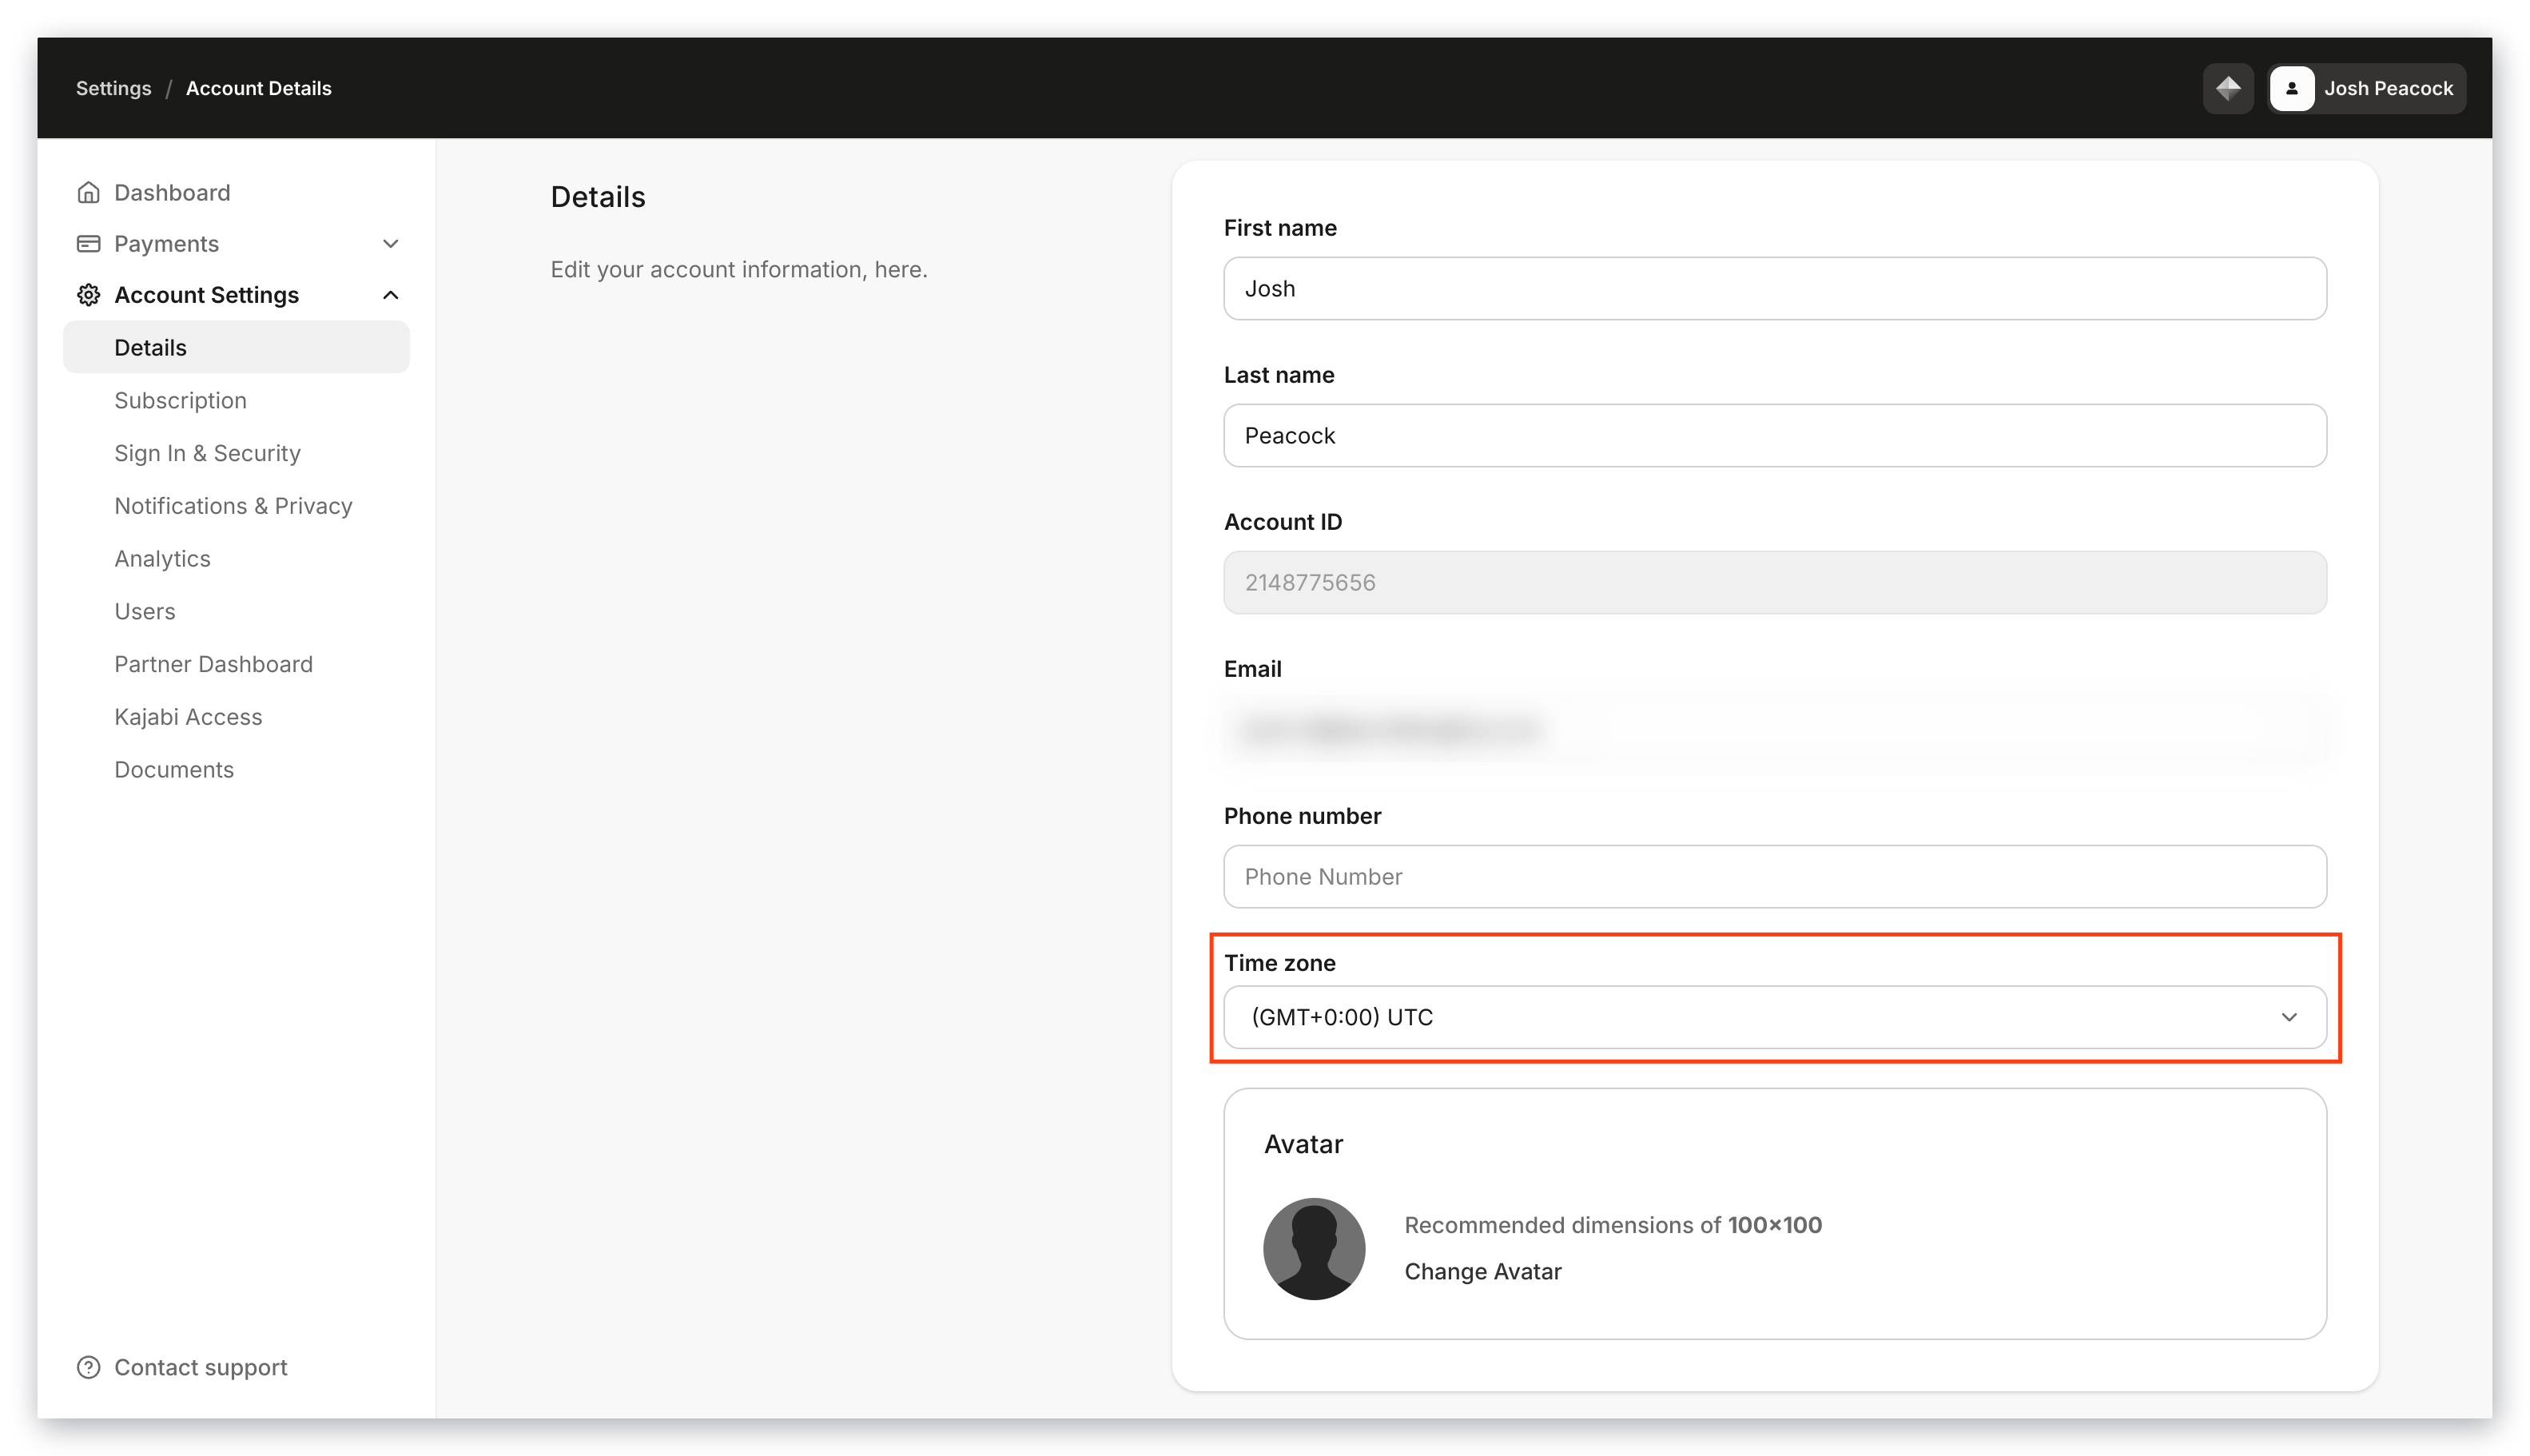Click the Account Settings gear icon
Screen dimensions: 2530x1456
(x=88, y=294)
